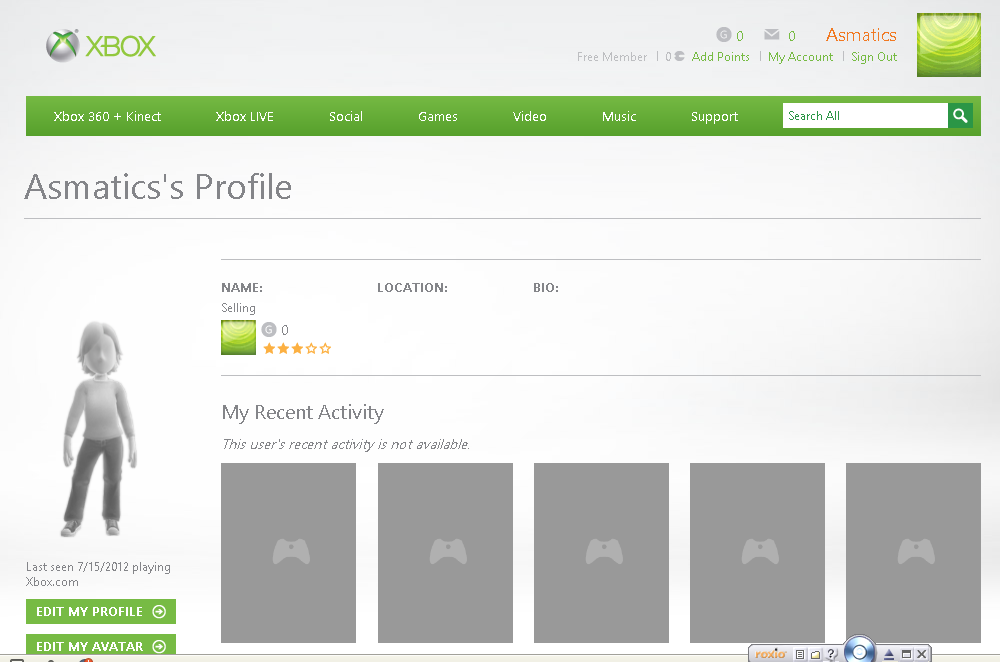Click the Roxio help question mark
The height and width of the screenshot is (662, 1000).
click(x=830, y=654)
